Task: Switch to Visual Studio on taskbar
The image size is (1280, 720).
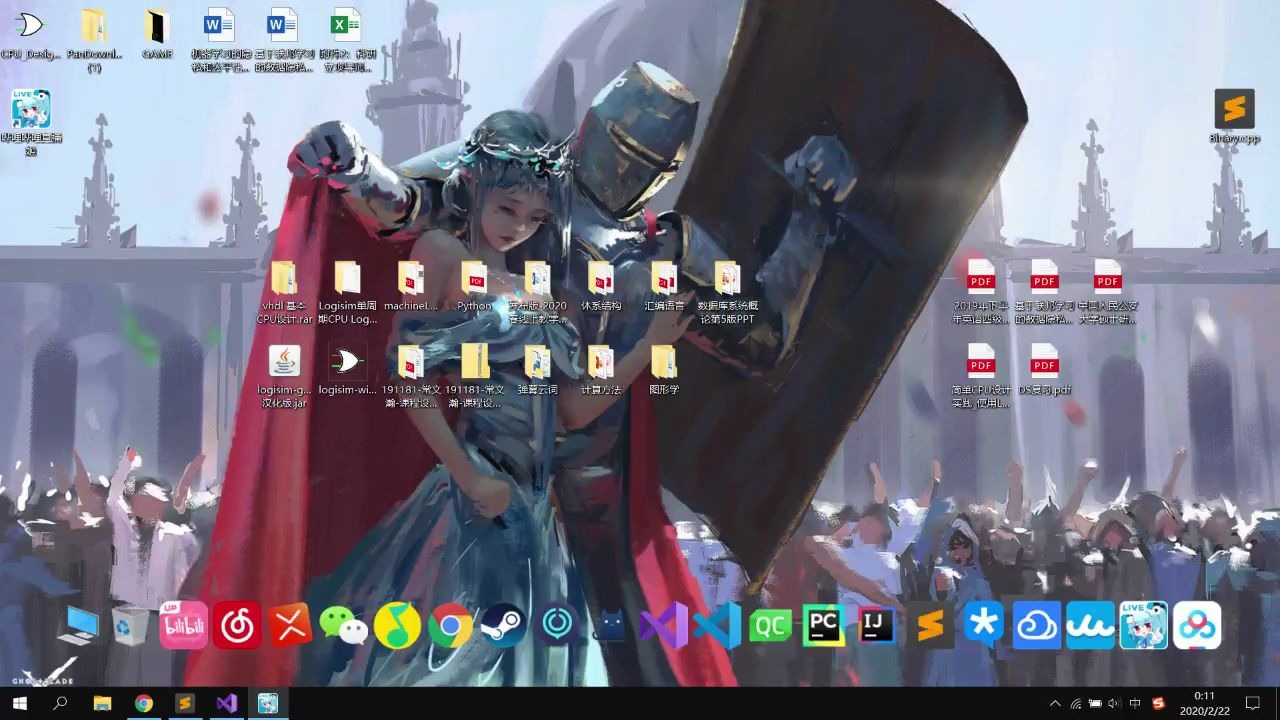Action: (x=226, y=703)
